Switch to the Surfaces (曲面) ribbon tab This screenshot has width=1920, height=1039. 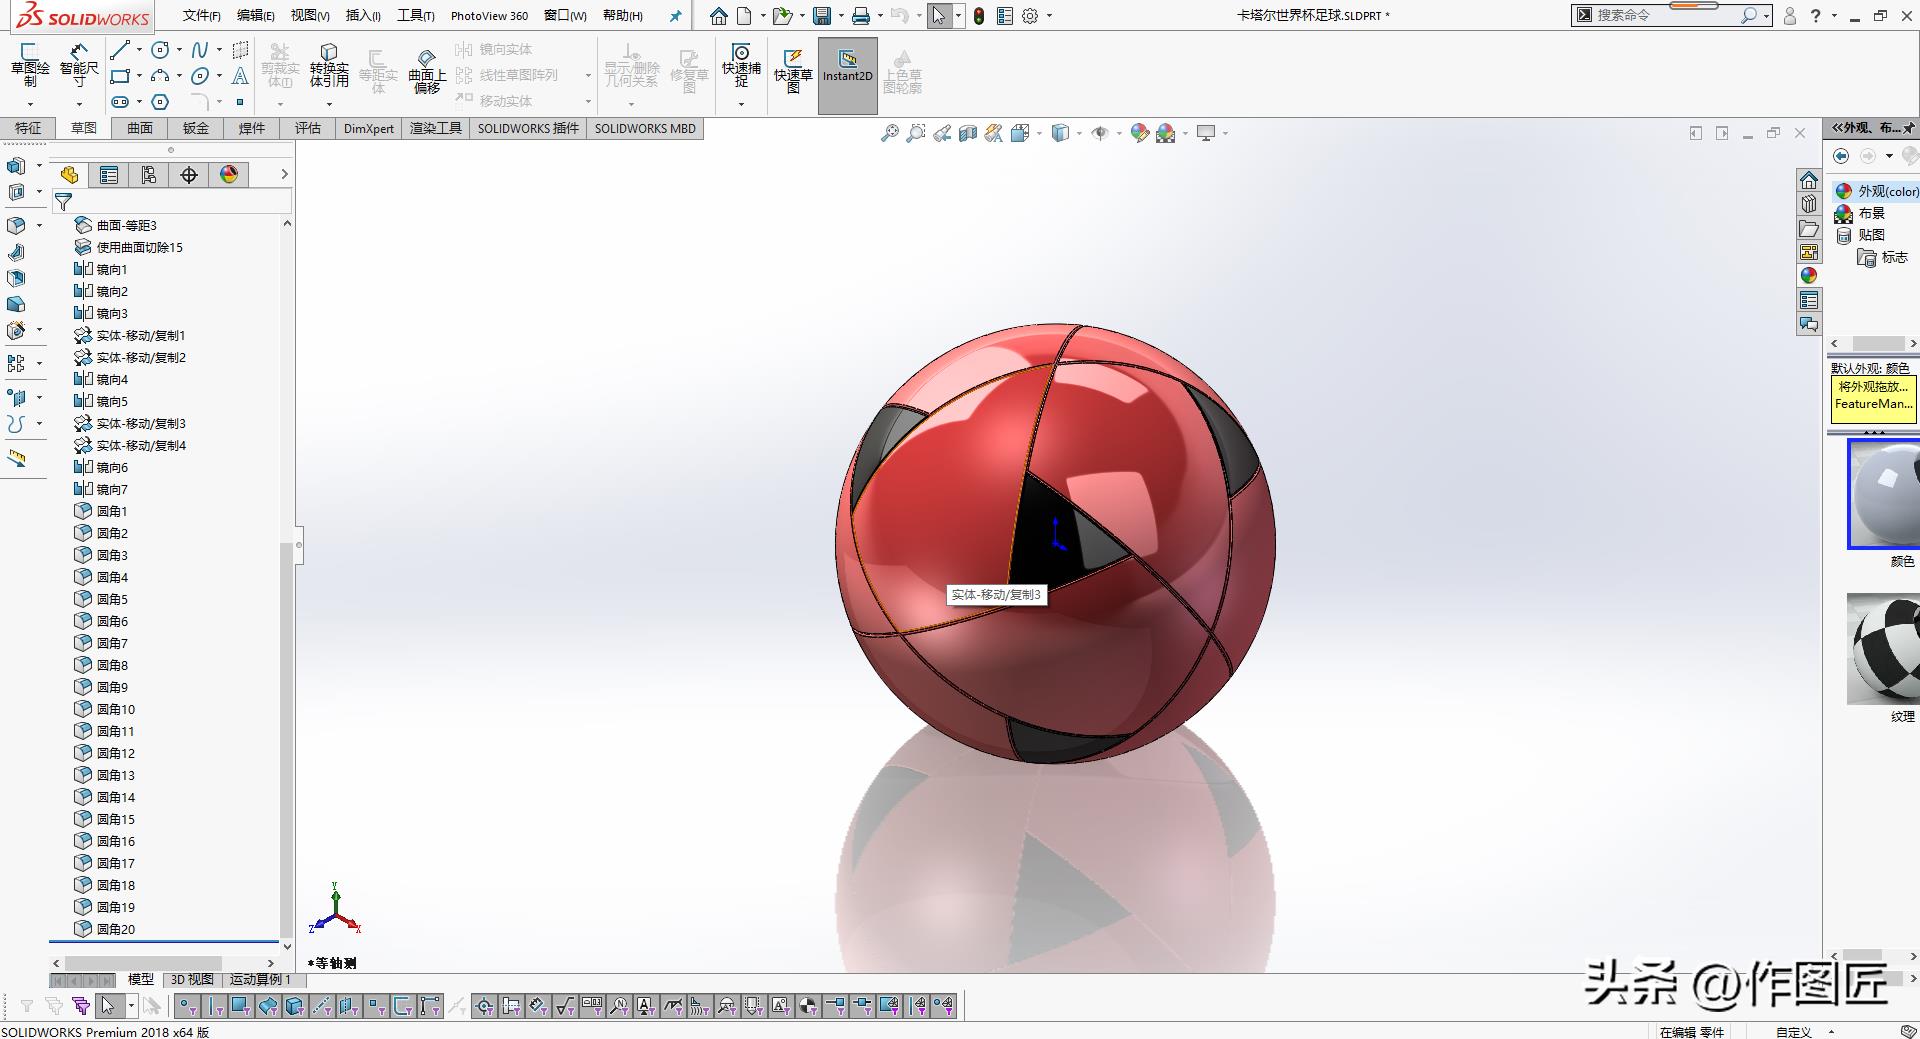140,128
